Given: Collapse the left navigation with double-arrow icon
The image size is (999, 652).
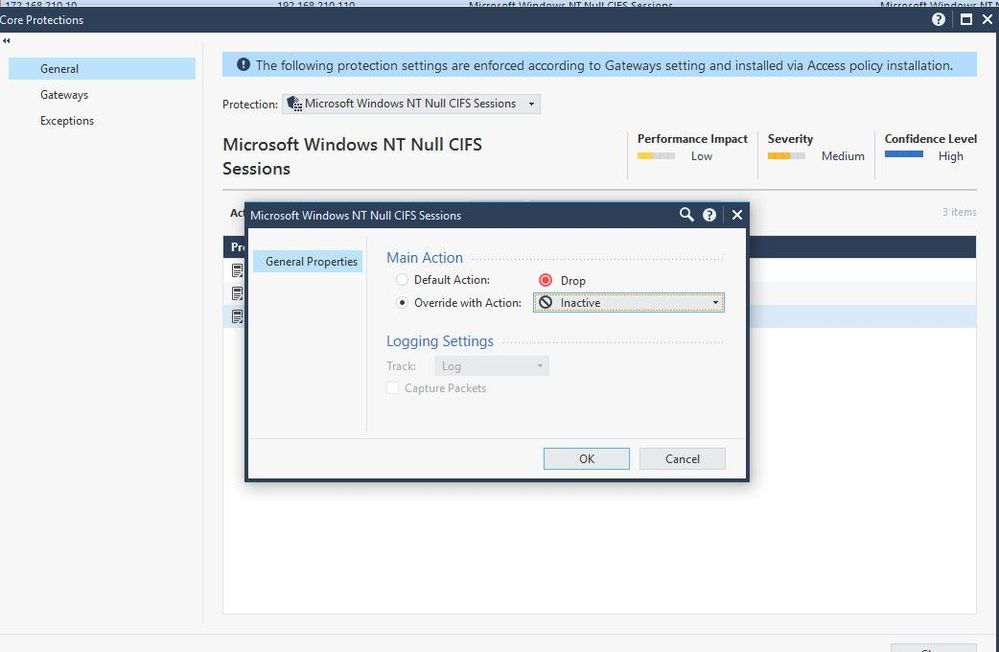Looking at the screenshot, I should click(x=7, y=41).
